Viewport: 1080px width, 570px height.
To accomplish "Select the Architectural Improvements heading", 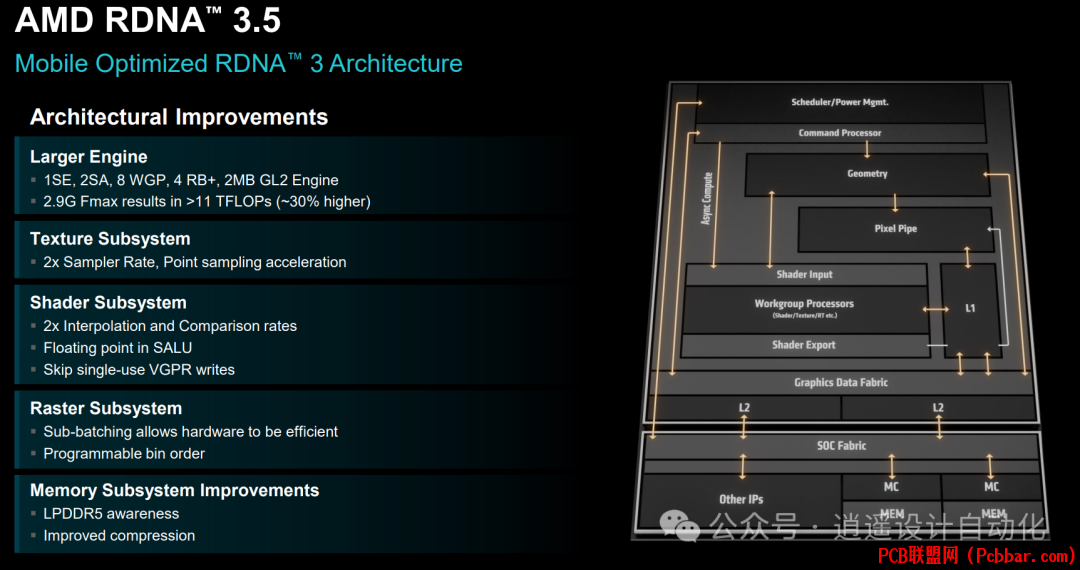I will coord(179,117).
